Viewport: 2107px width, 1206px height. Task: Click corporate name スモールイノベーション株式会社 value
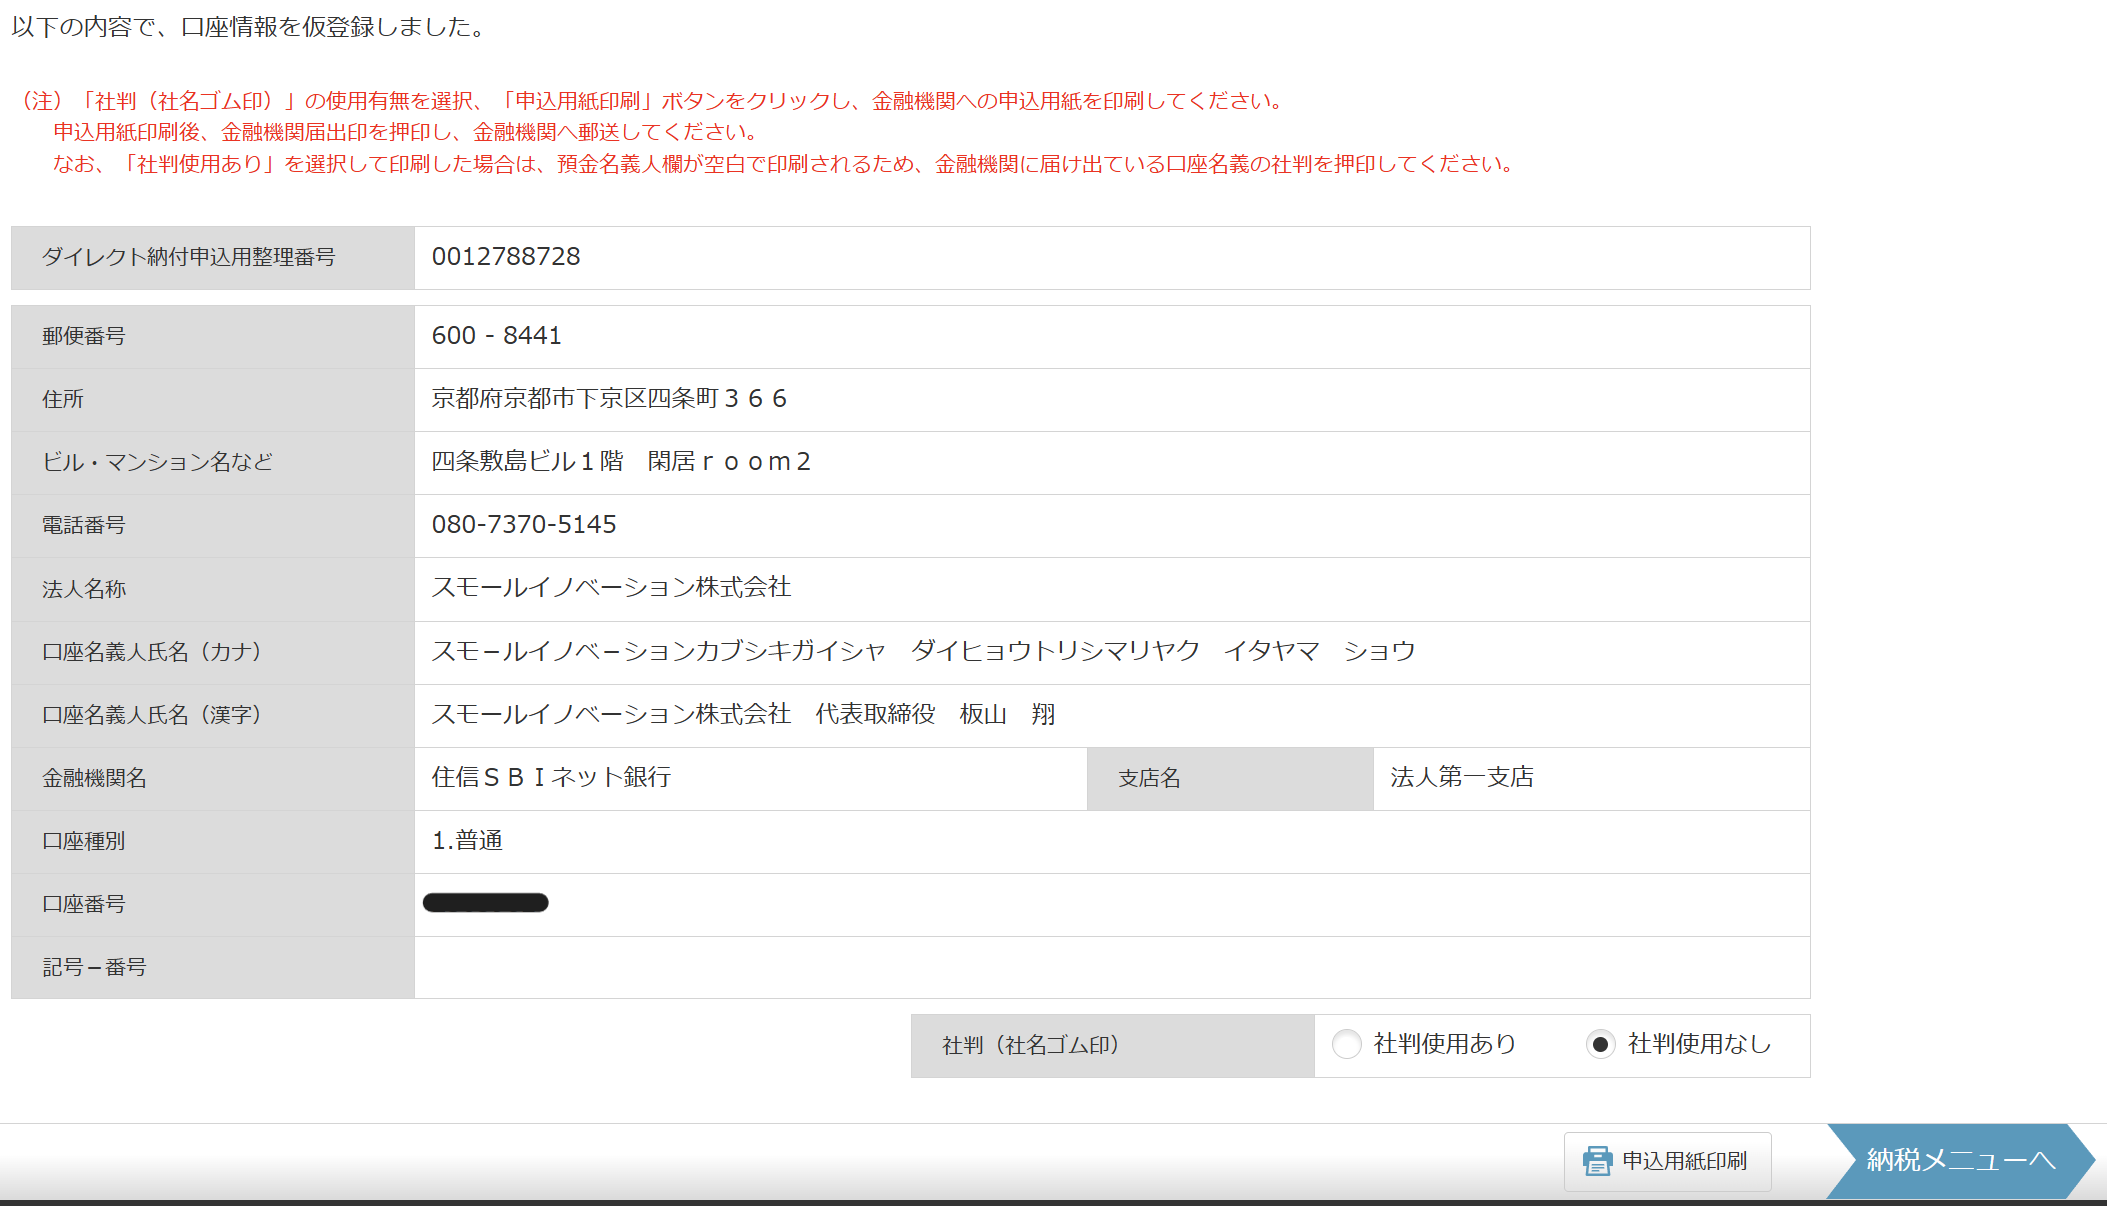(x=611, y=588)
